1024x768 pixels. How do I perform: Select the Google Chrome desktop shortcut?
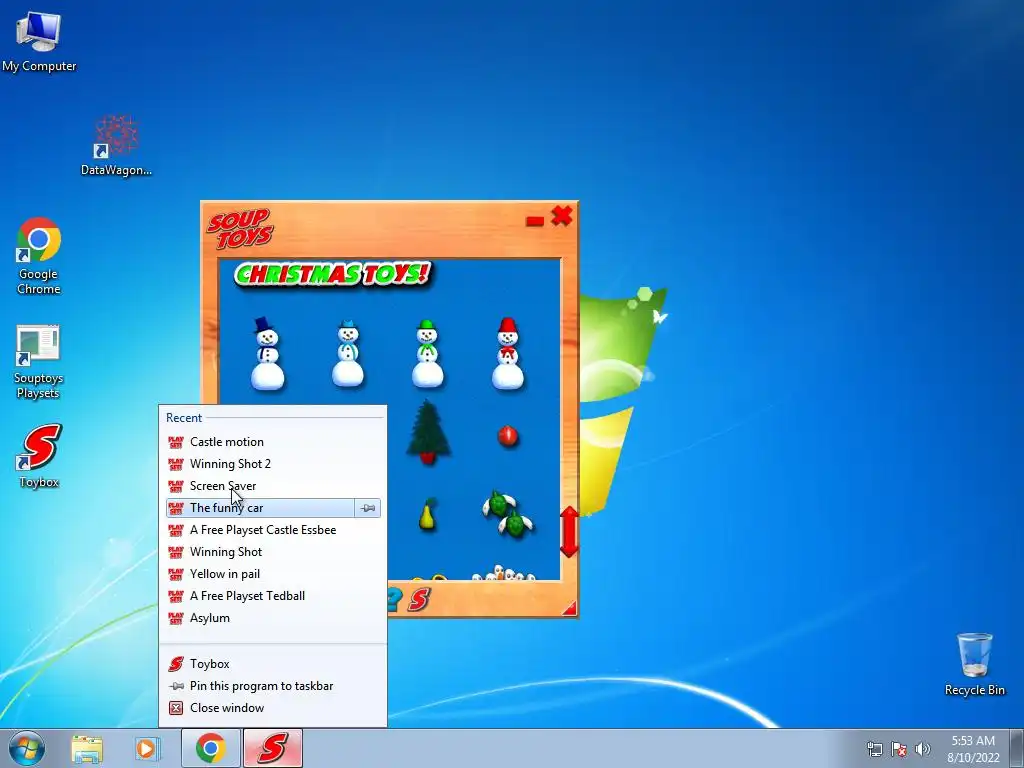[39, 256]
